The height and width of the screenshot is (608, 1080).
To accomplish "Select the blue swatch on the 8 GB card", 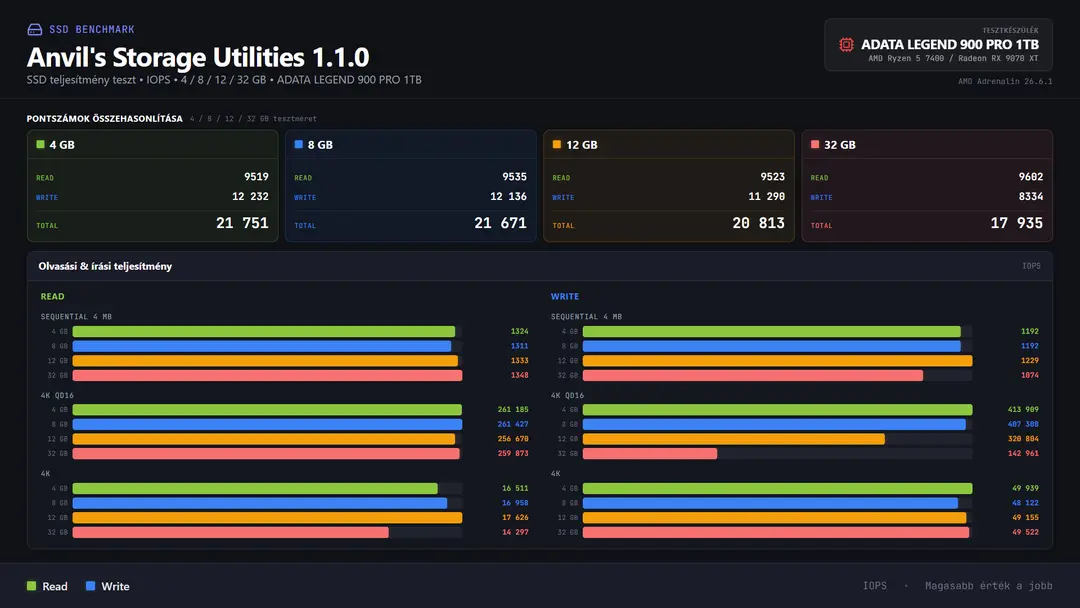I will coord(299,145).
